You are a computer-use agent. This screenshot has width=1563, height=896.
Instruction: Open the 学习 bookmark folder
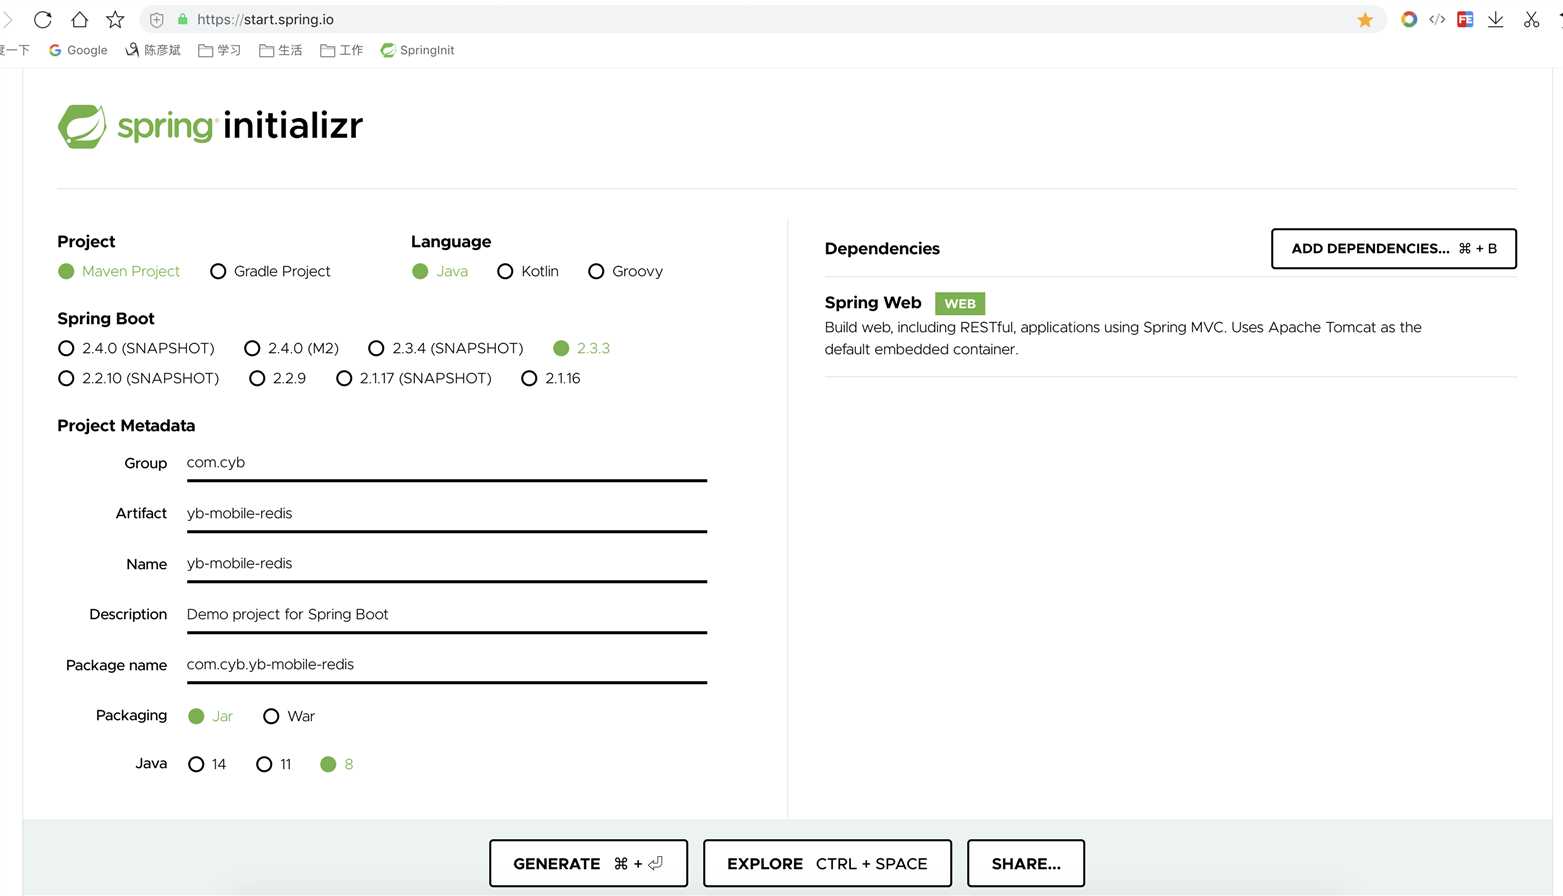click(x=219, y=50)
